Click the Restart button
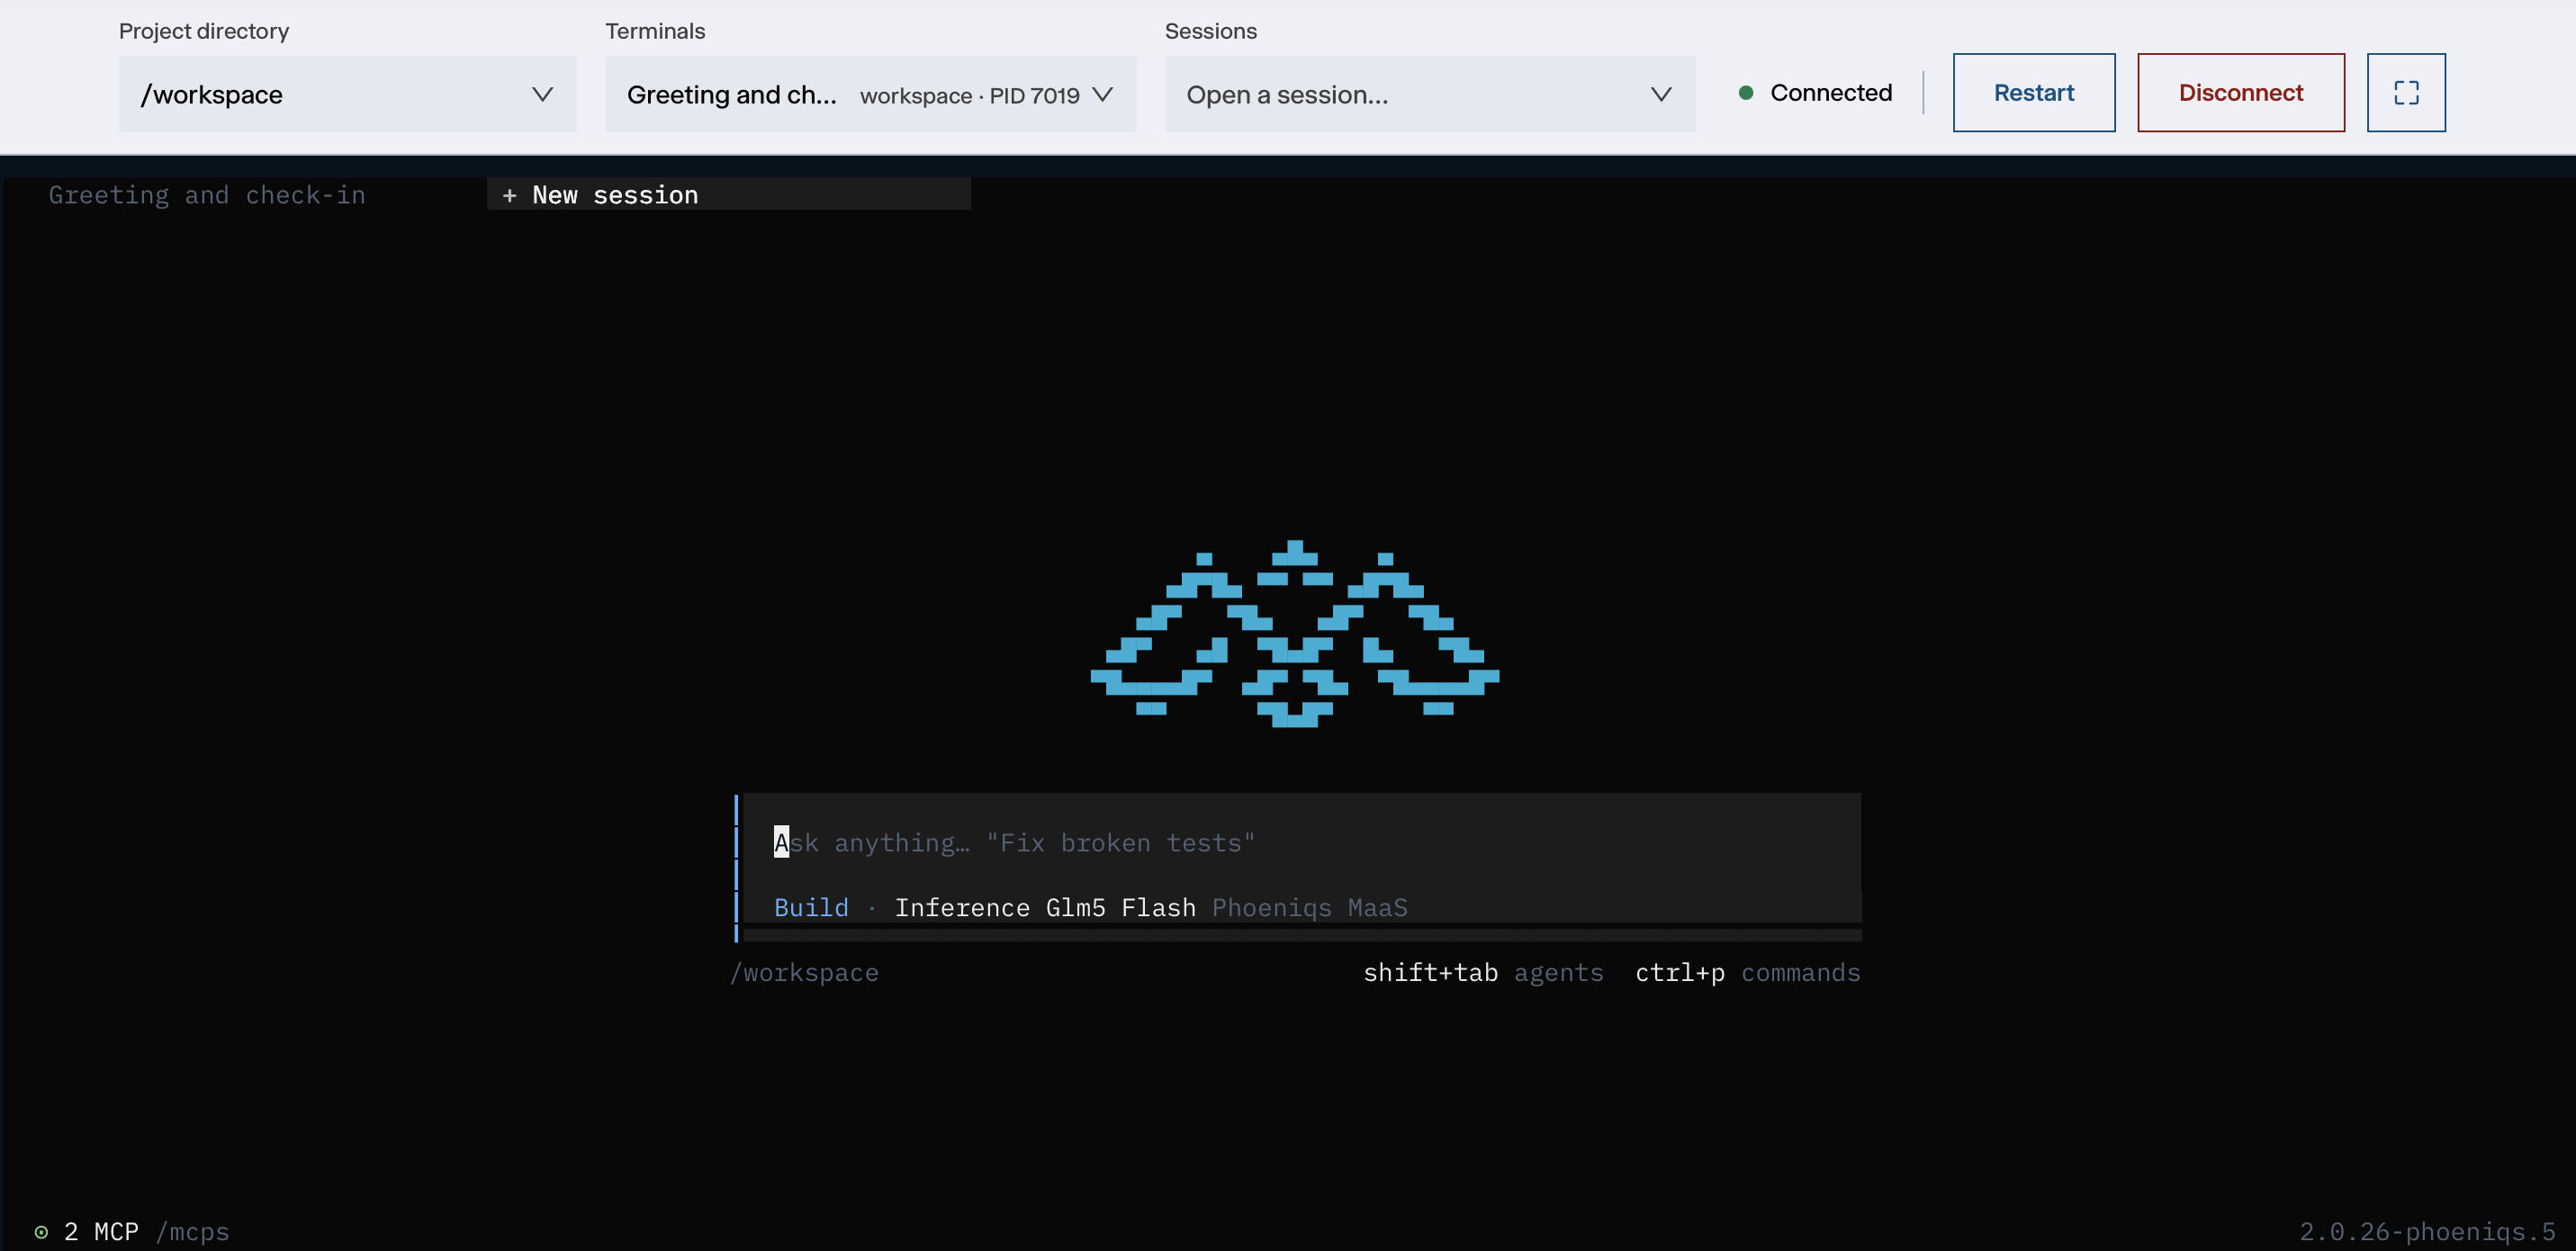 coord(2033,93)
